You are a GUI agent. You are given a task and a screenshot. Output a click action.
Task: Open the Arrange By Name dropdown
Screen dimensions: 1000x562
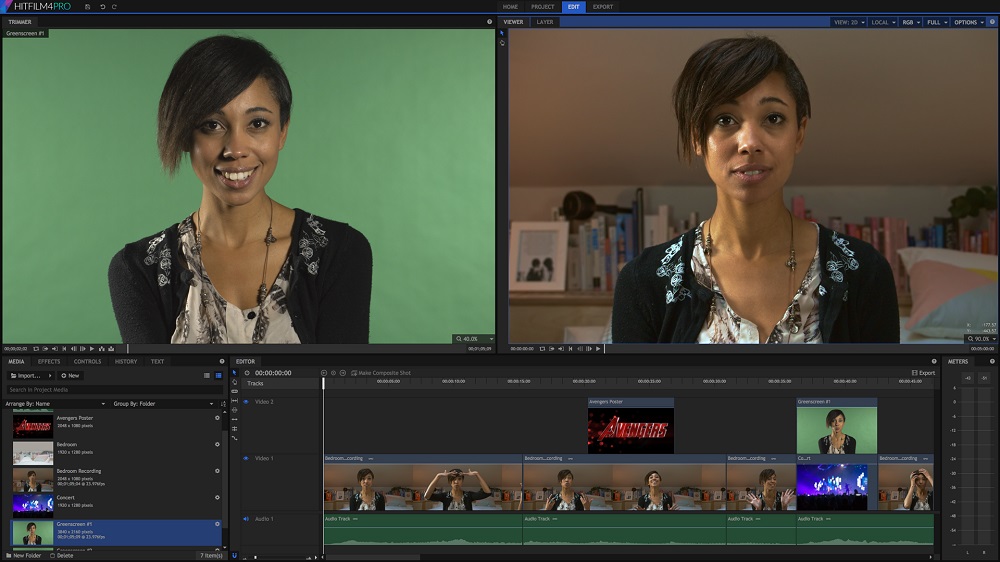tap(55, 404)
